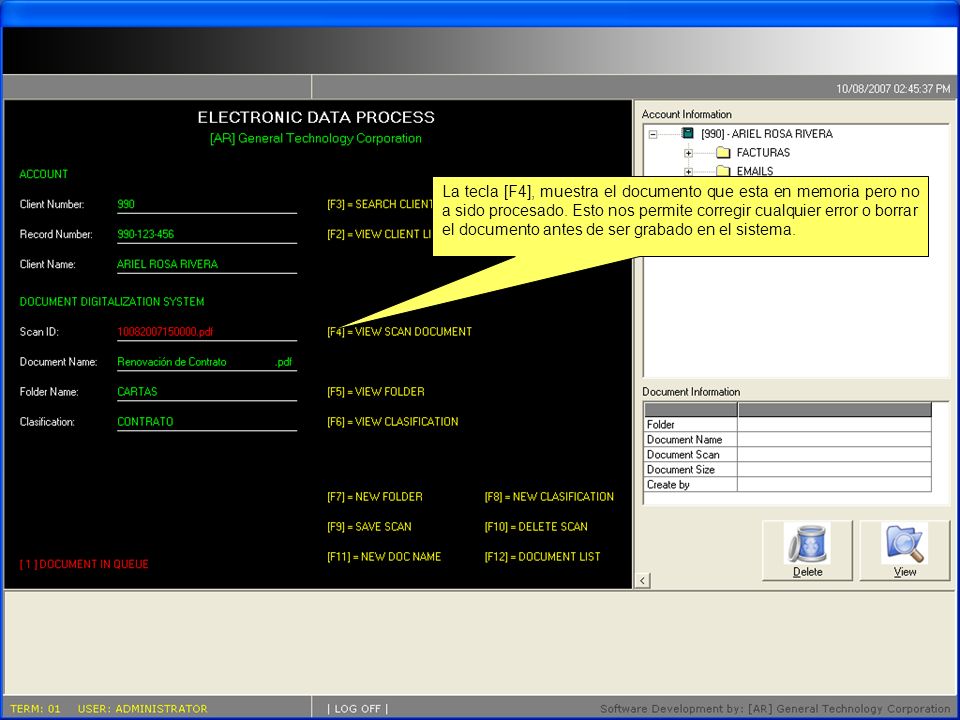Select the Document Scan row in table
Viewport: 960px width, 720px height.
click(x=788, y=454)
